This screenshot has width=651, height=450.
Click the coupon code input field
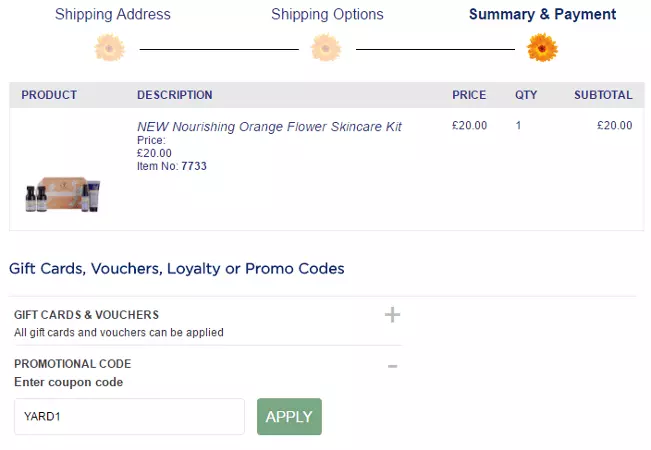[x=129, y=417]
